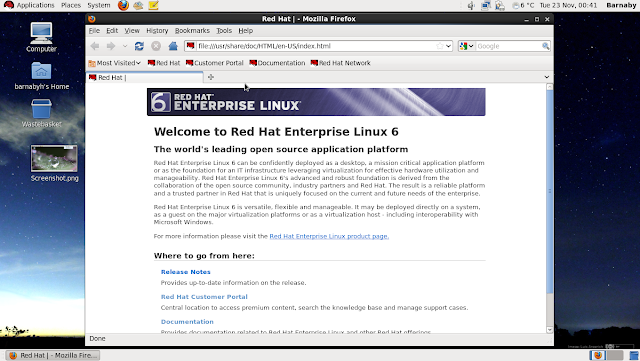This screenshot has height=361, width=640.
Task: Click the Forward navigation arrow
Action: point(111,46)
